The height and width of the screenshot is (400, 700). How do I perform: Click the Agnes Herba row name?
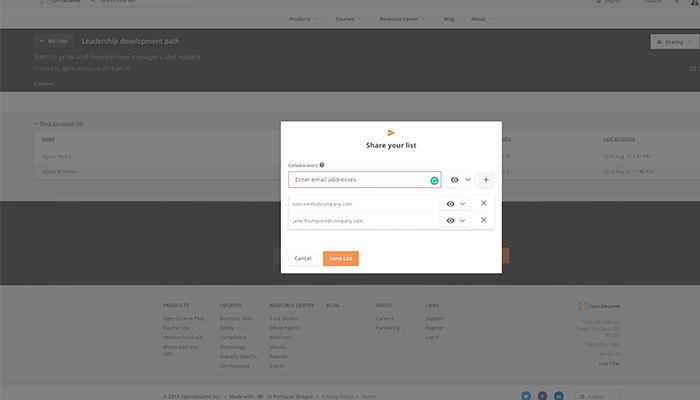[x=56, y=157]
